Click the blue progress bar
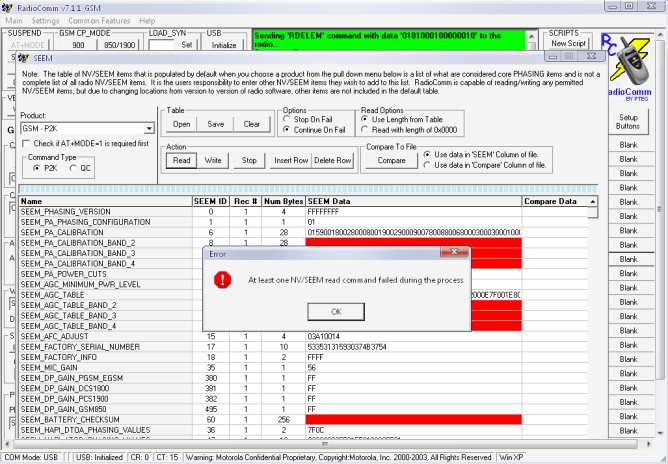 click(308, 189)
